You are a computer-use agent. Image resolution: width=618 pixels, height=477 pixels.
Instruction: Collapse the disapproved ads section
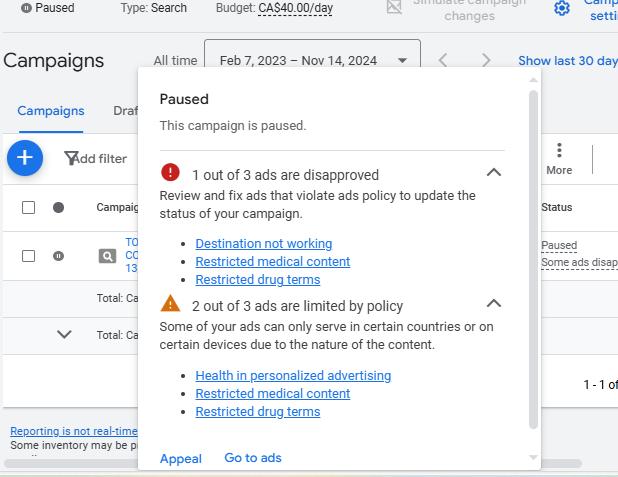point(494,172)
